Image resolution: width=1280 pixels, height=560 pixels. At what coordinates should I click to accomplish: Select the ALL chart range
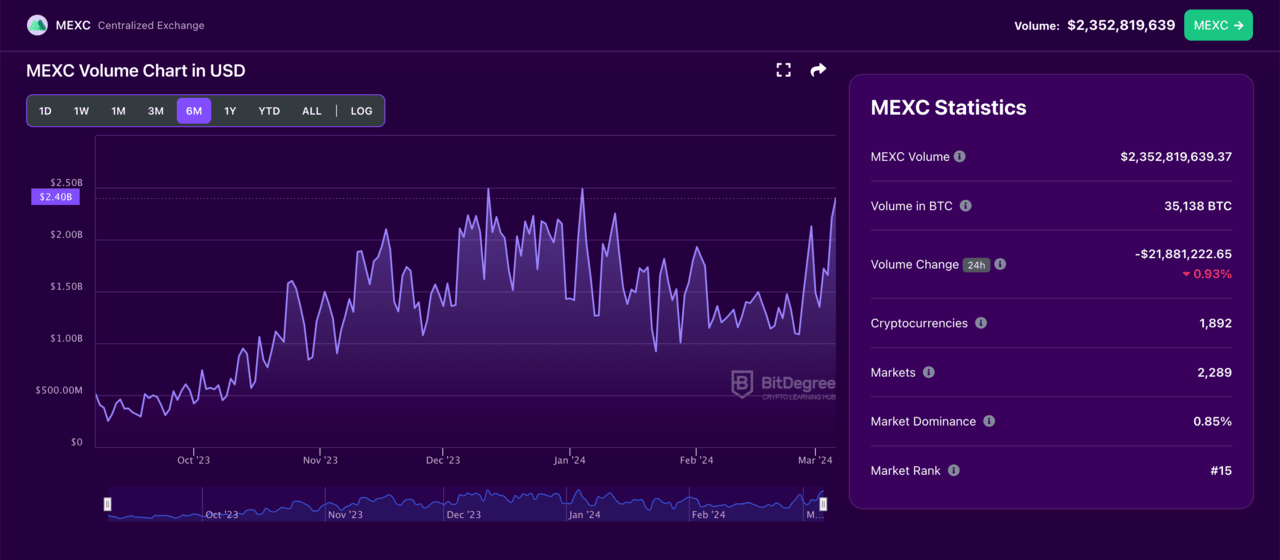click(x=312, y=111)
